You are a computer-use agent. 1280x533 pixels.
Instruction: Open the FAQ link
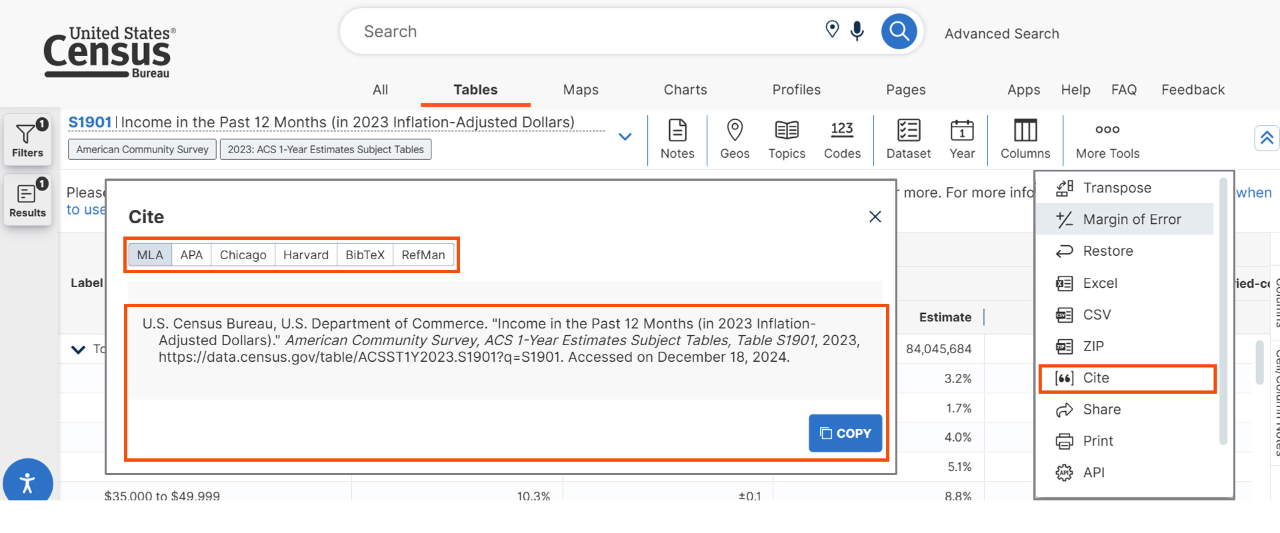tap(1124, 89)
